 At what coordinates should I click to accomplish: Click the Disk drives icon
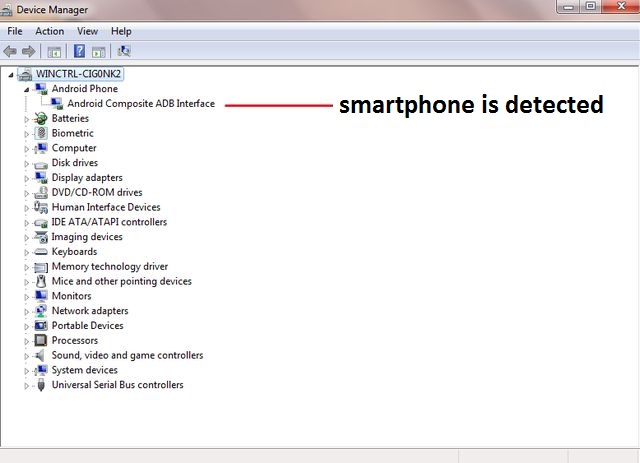41,164
